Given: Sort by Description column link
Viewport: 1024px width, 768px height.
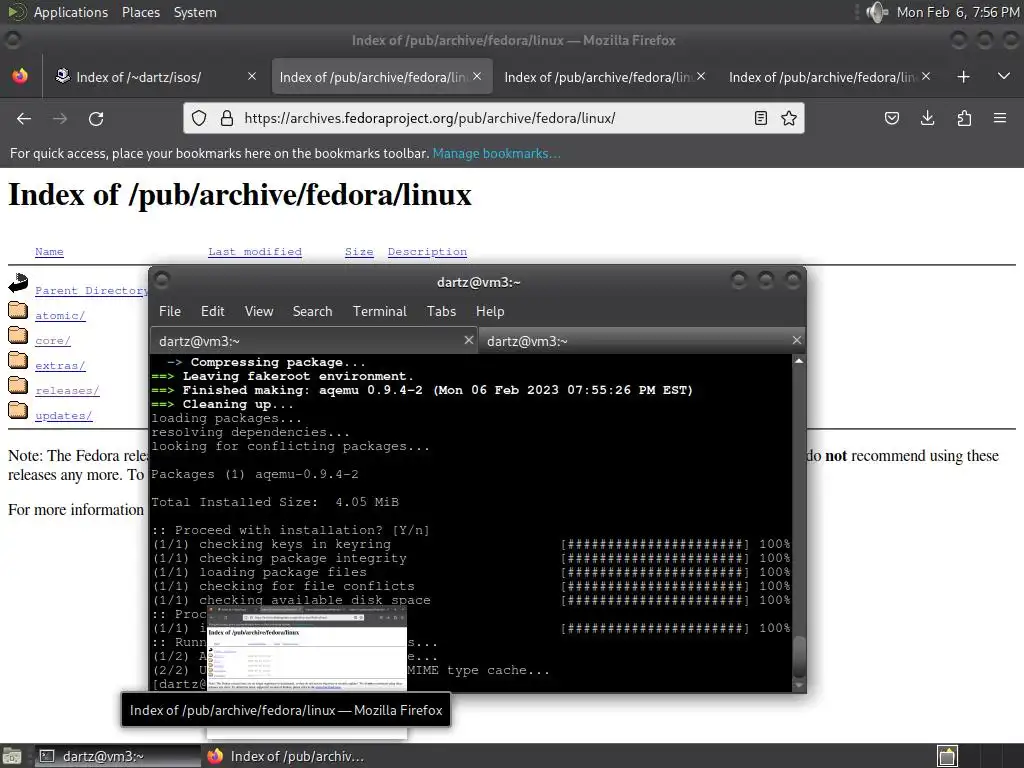Looking at the screenshot, I should click(427, 251).
